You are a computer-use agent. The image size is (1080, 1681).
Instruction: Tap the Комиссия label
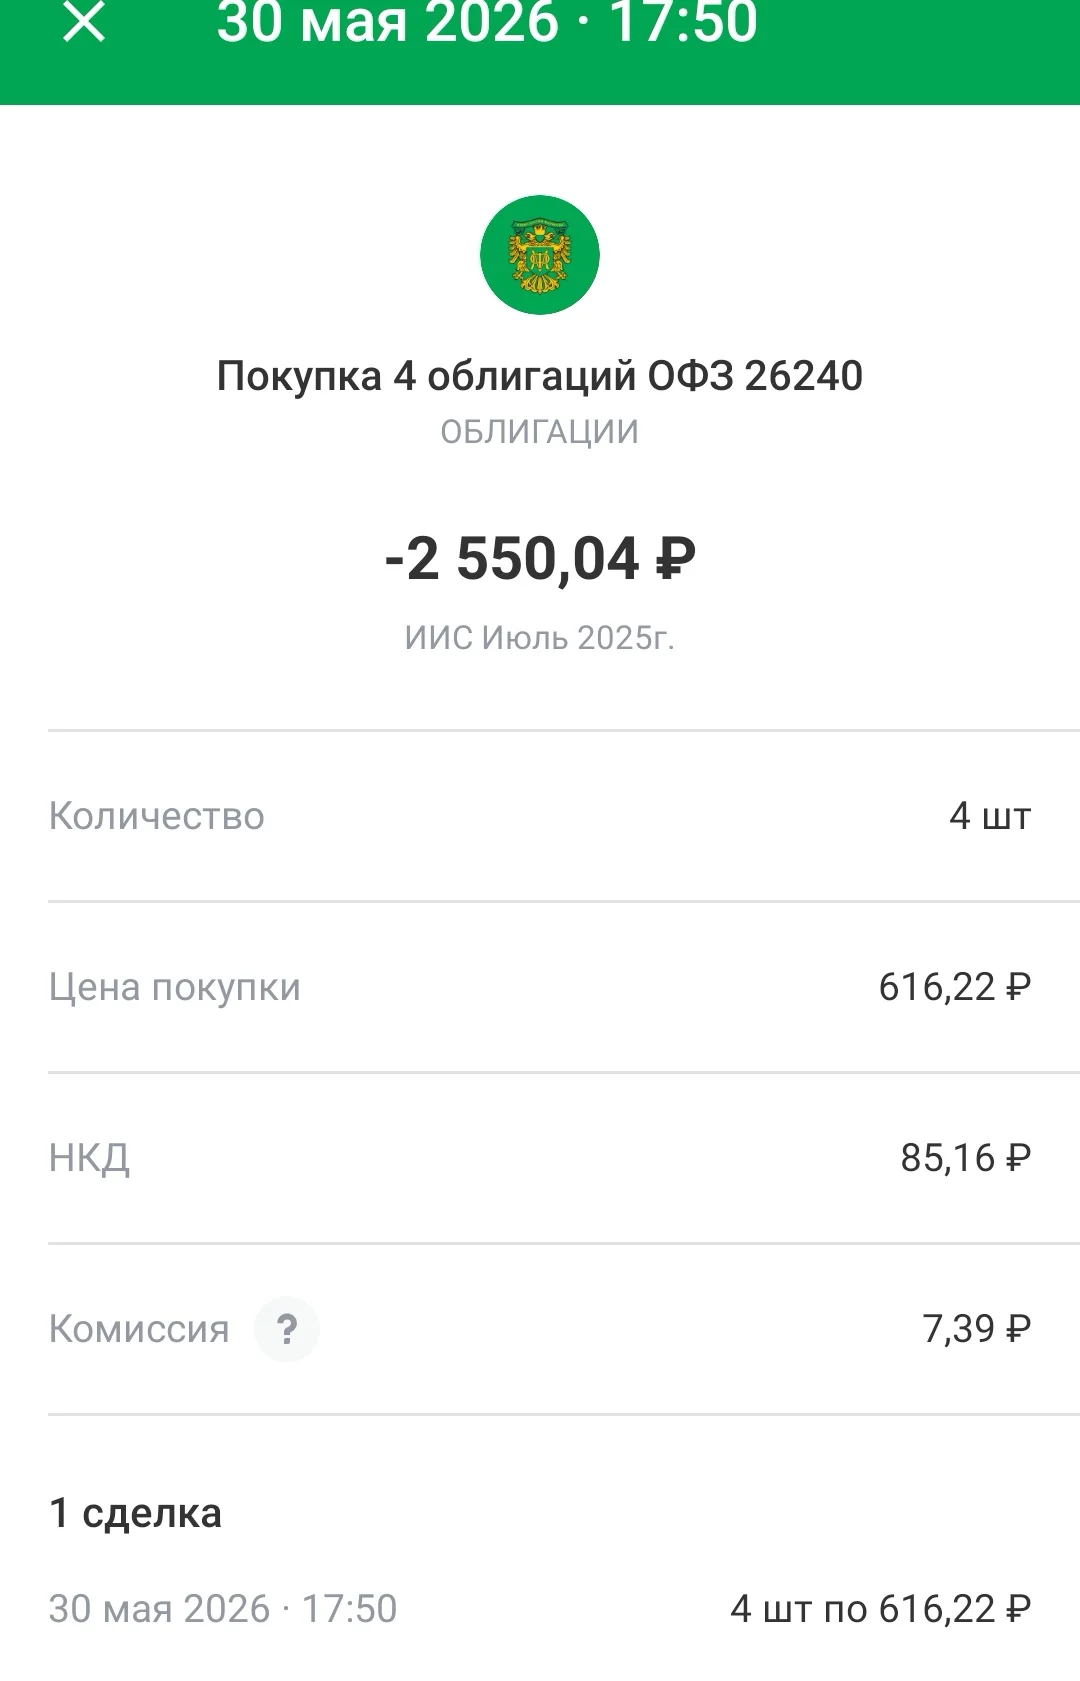point(139,1329)
